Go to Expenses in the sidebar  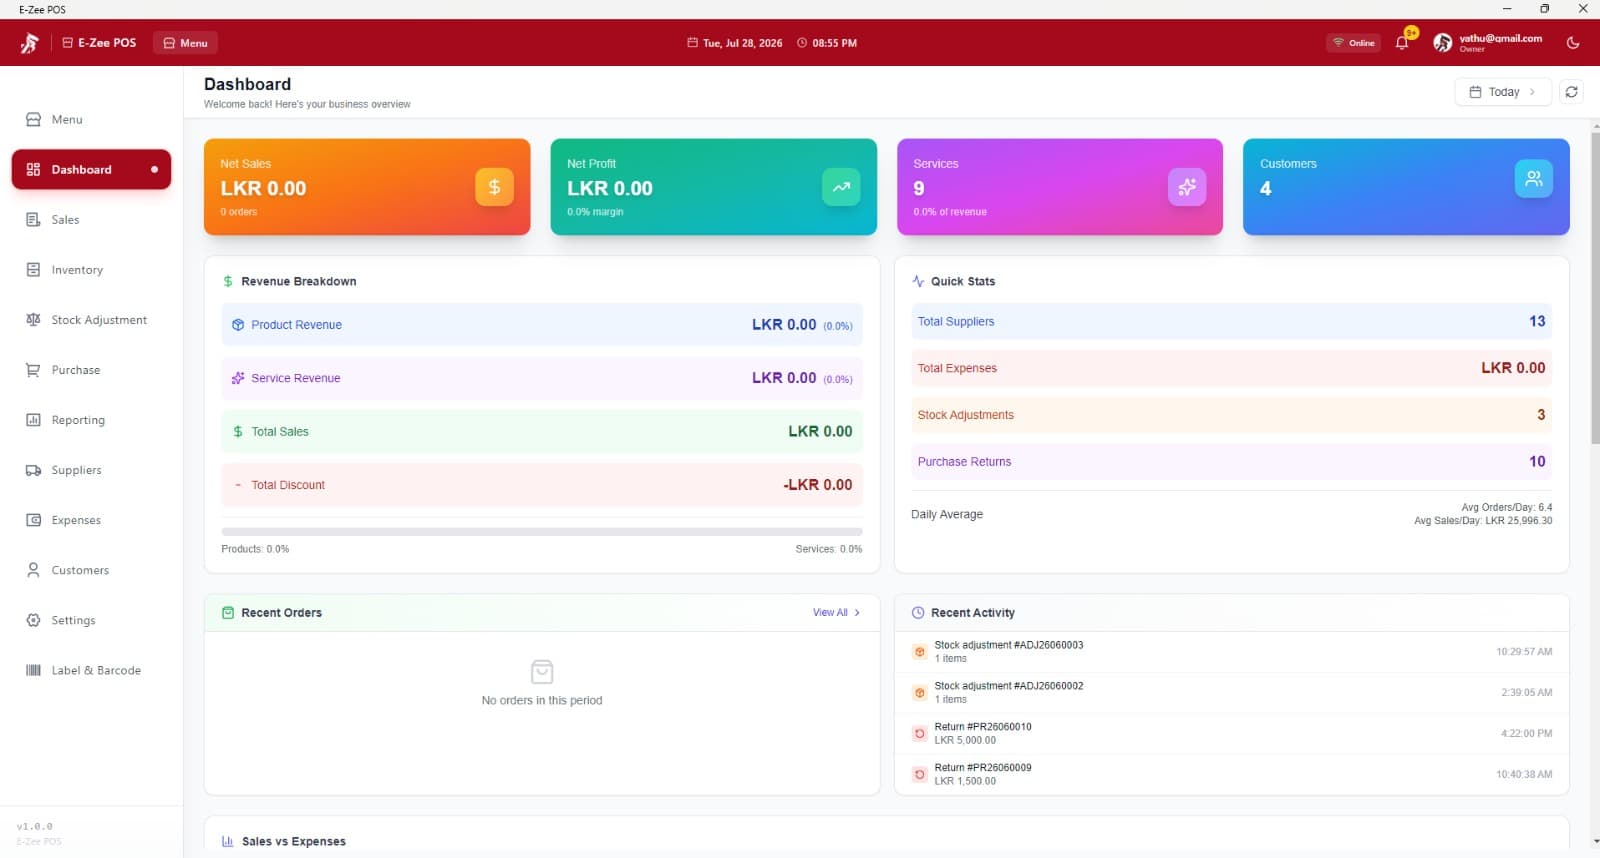tap(91, 520)
